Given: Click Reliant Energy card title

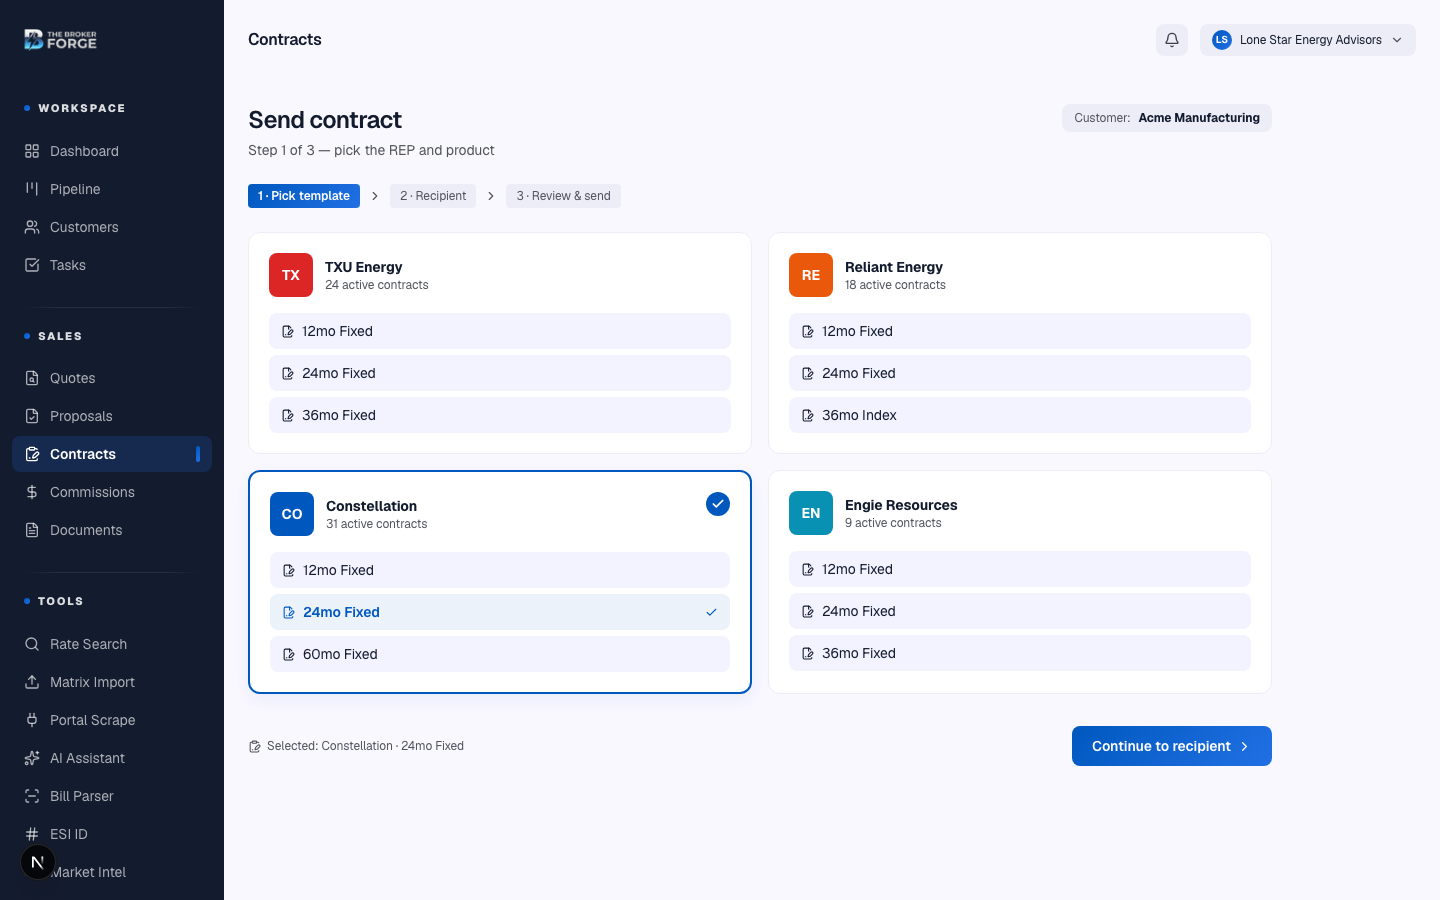Looking at the screenshot, I should point(894,267).
